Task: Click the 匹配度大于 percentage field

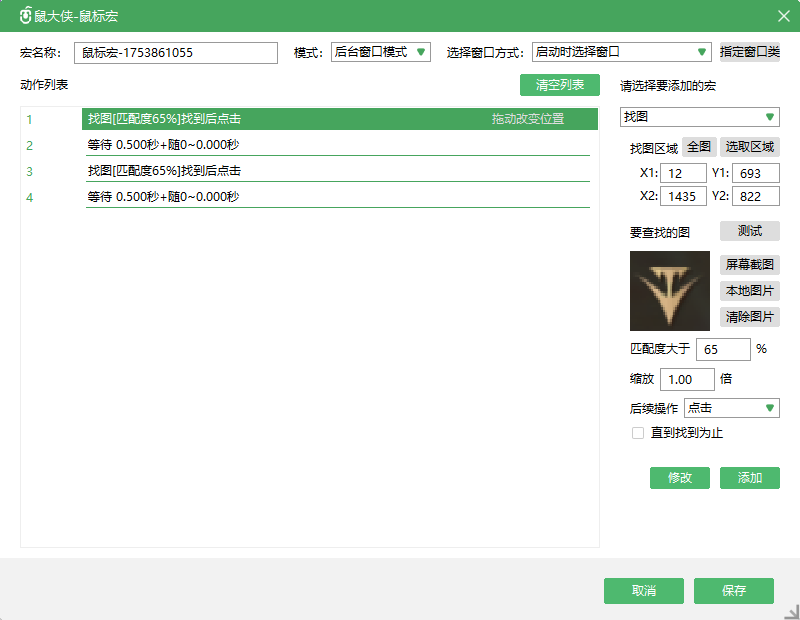Action: coord(722,349)
